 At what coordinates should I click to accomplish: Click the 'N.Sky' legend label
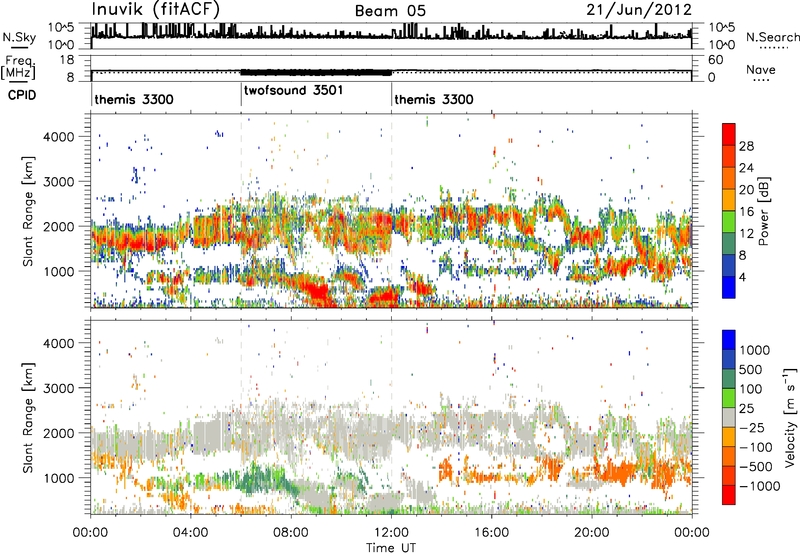coord(19,37)
